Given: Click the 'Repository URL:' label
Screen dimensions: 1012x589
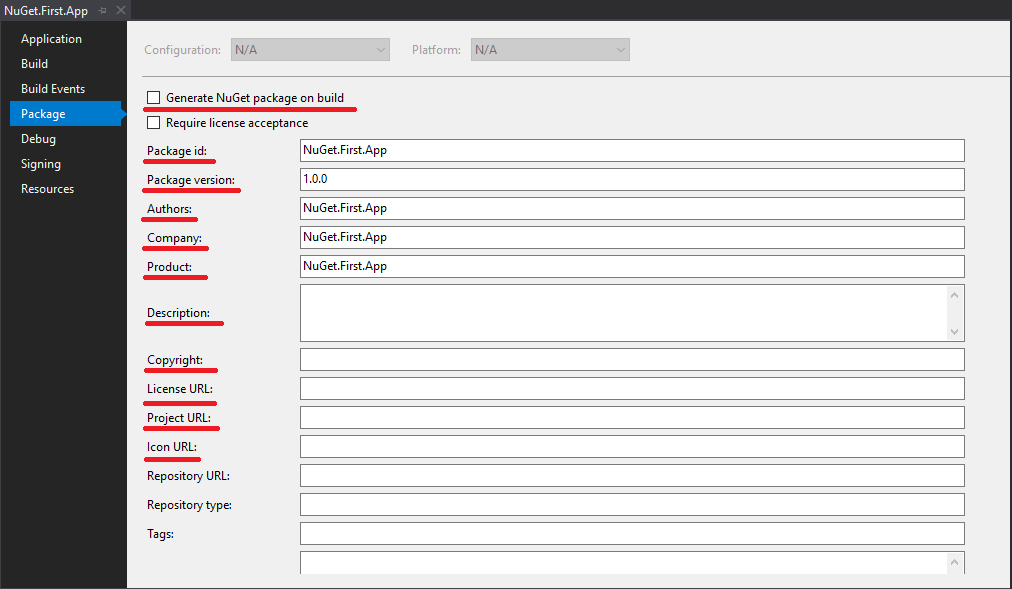Looking at the screenshot, I should [x=188, y=476].
